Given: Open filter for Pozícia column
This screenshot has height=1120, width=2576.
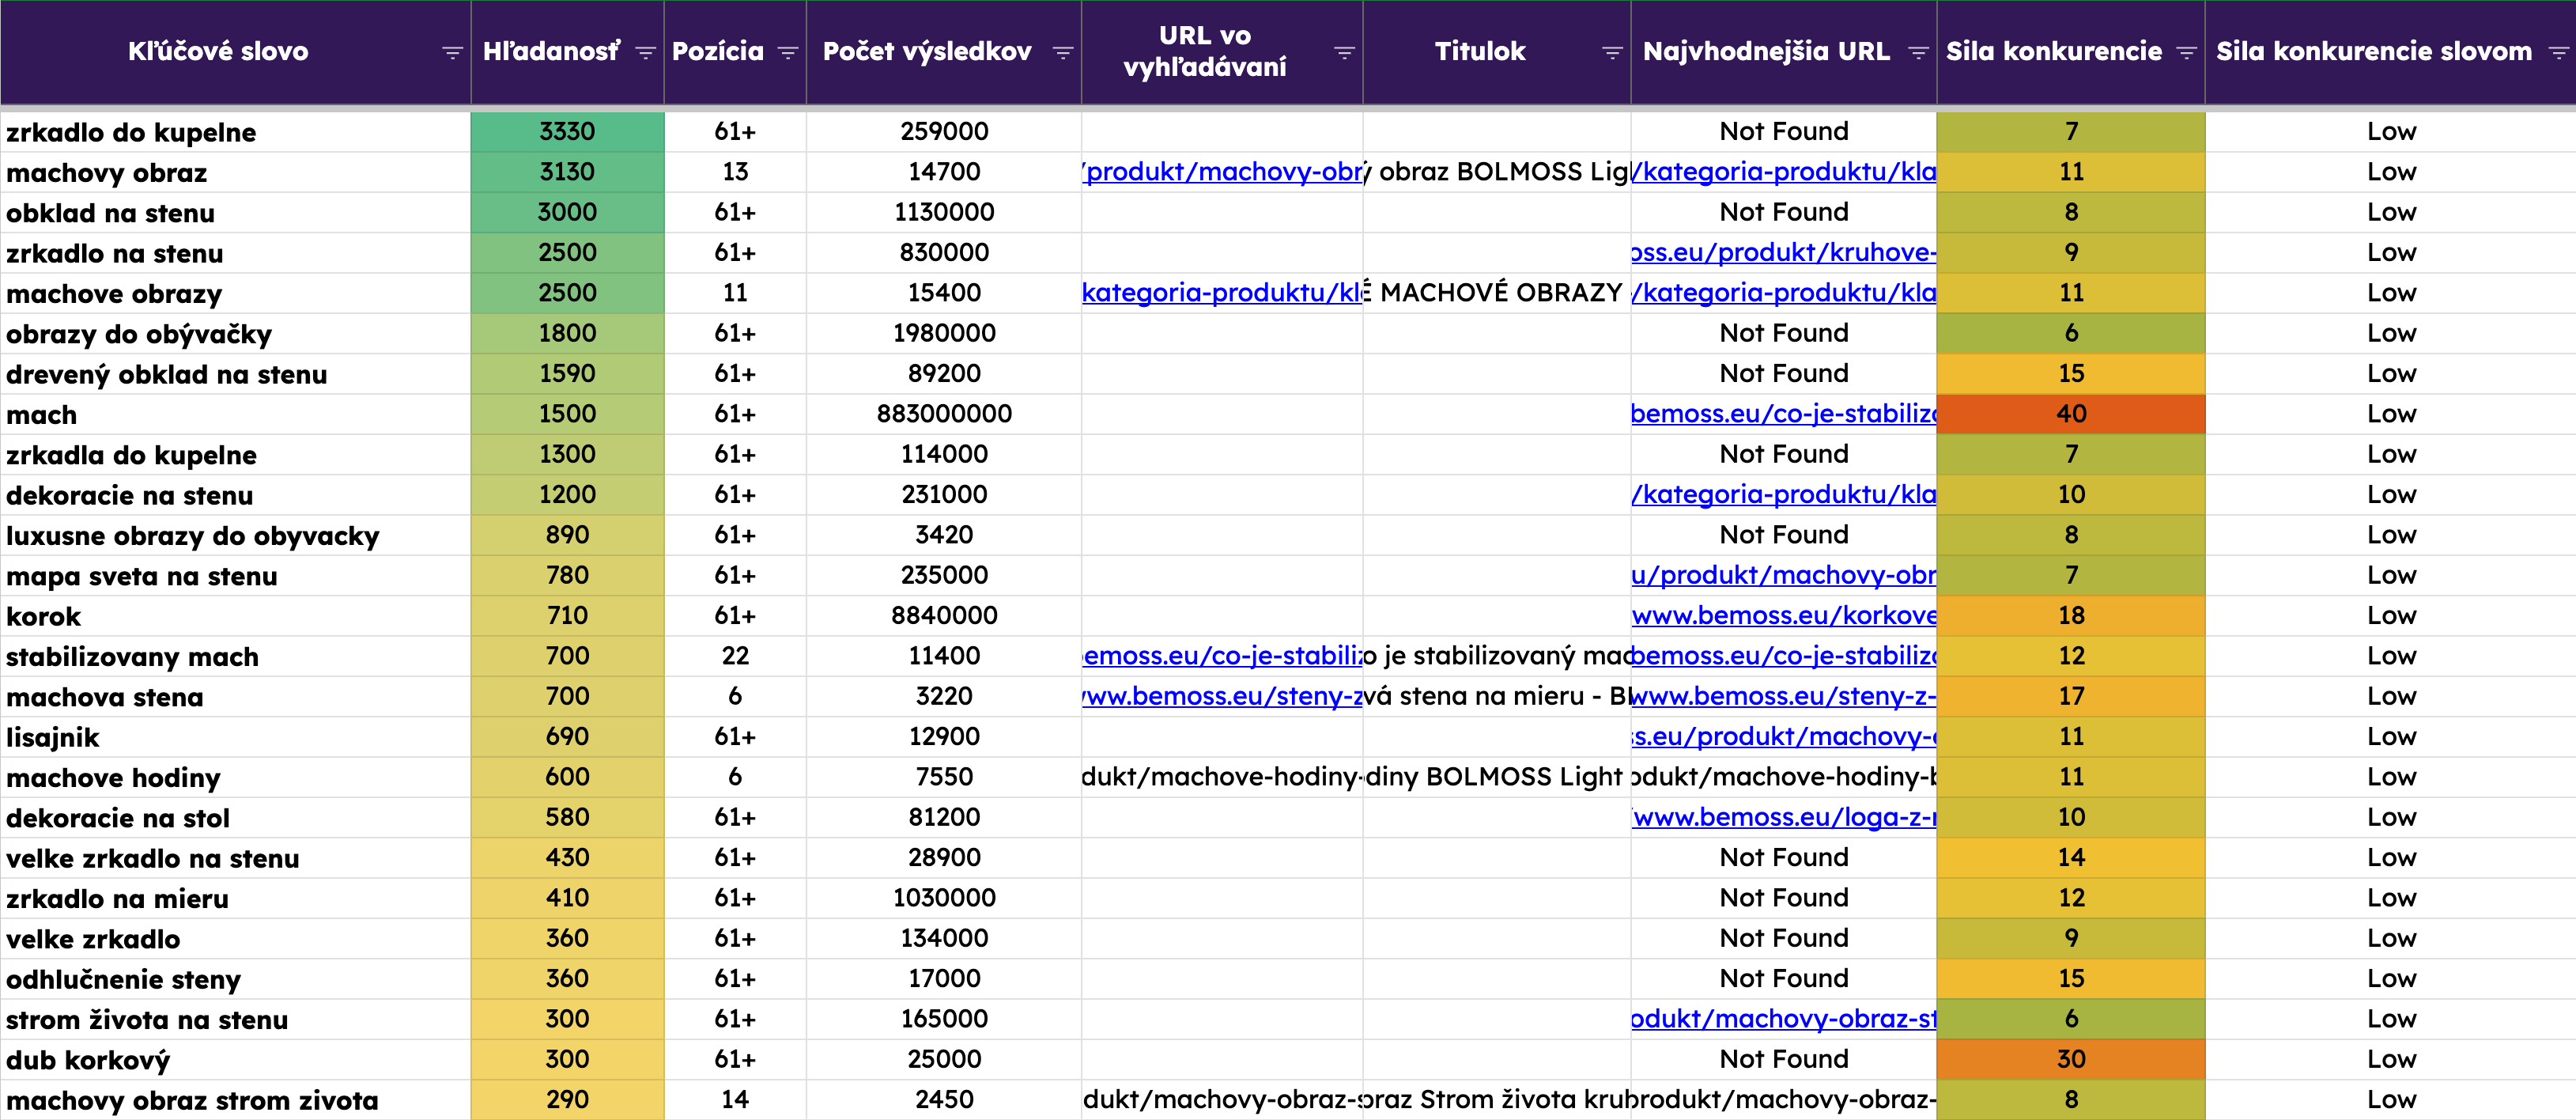Looking at the screenshot, I should tap(788, 52).
